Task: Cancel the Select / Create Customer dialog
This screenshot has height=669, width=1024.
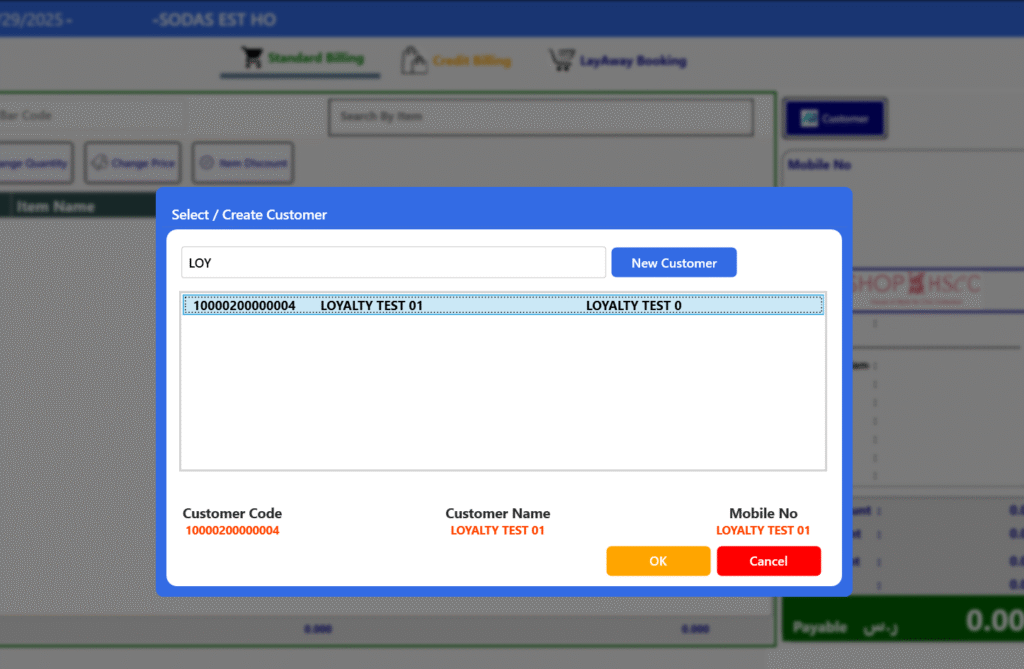Action: pyautogui.click(x=768, y=561)
